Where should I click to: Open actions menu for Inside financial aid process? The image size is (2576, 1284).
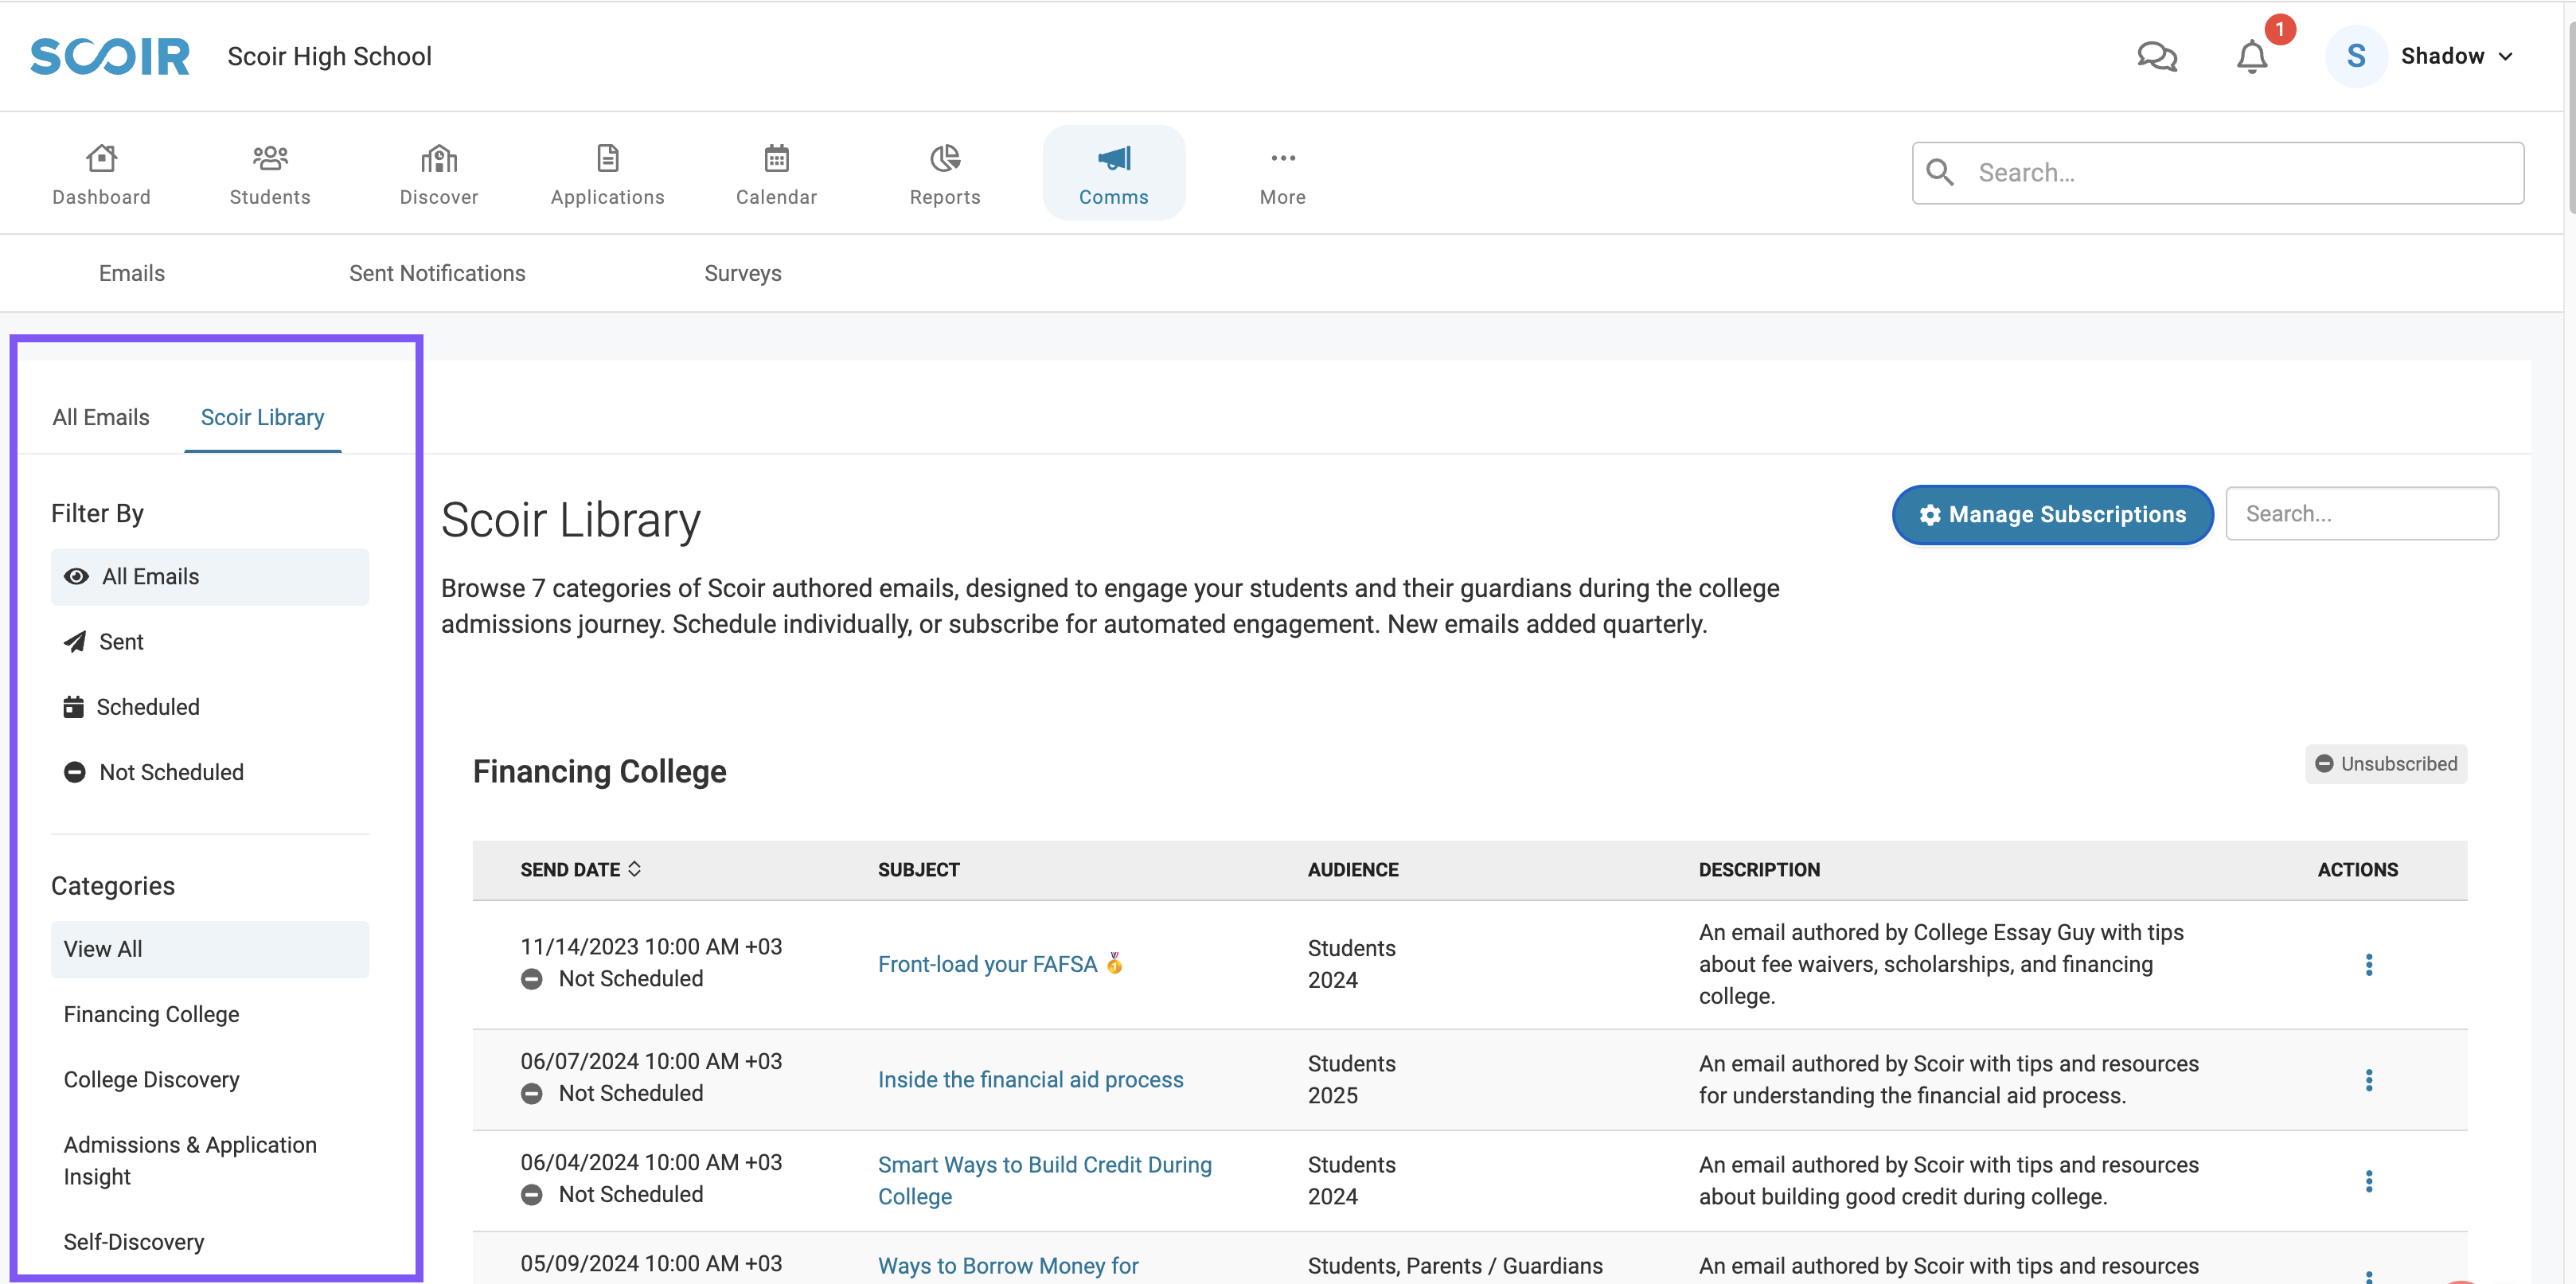2368,1079
